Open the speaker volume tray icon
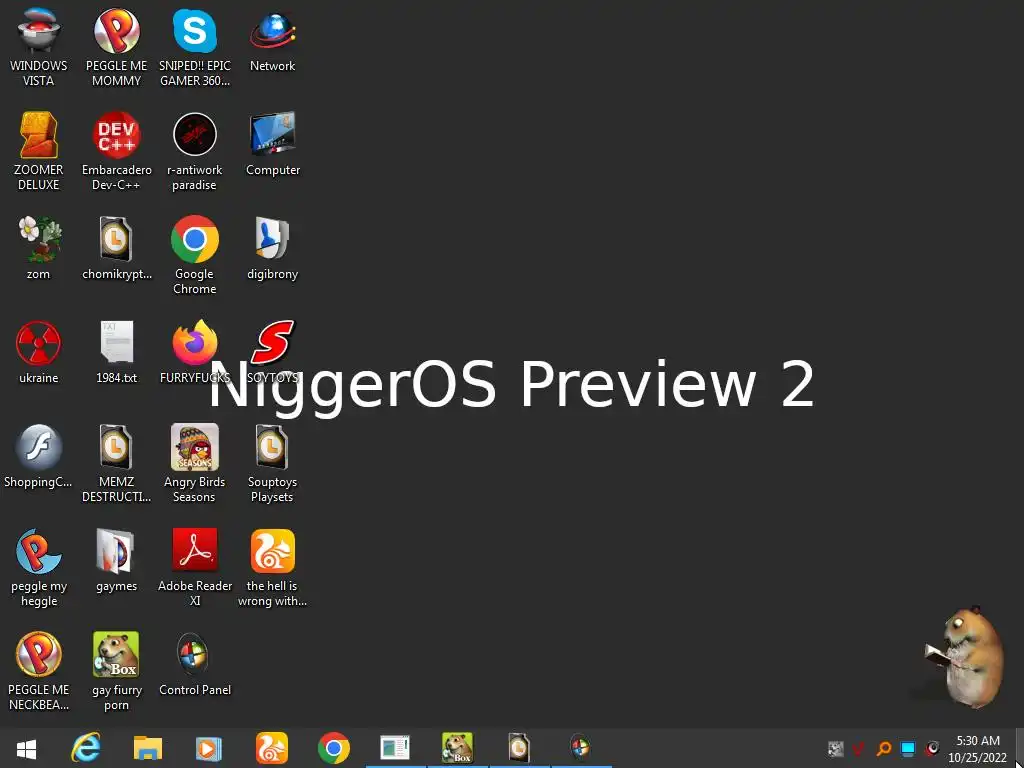Viewport: 1024px width, 768px height. click(932, 748)
